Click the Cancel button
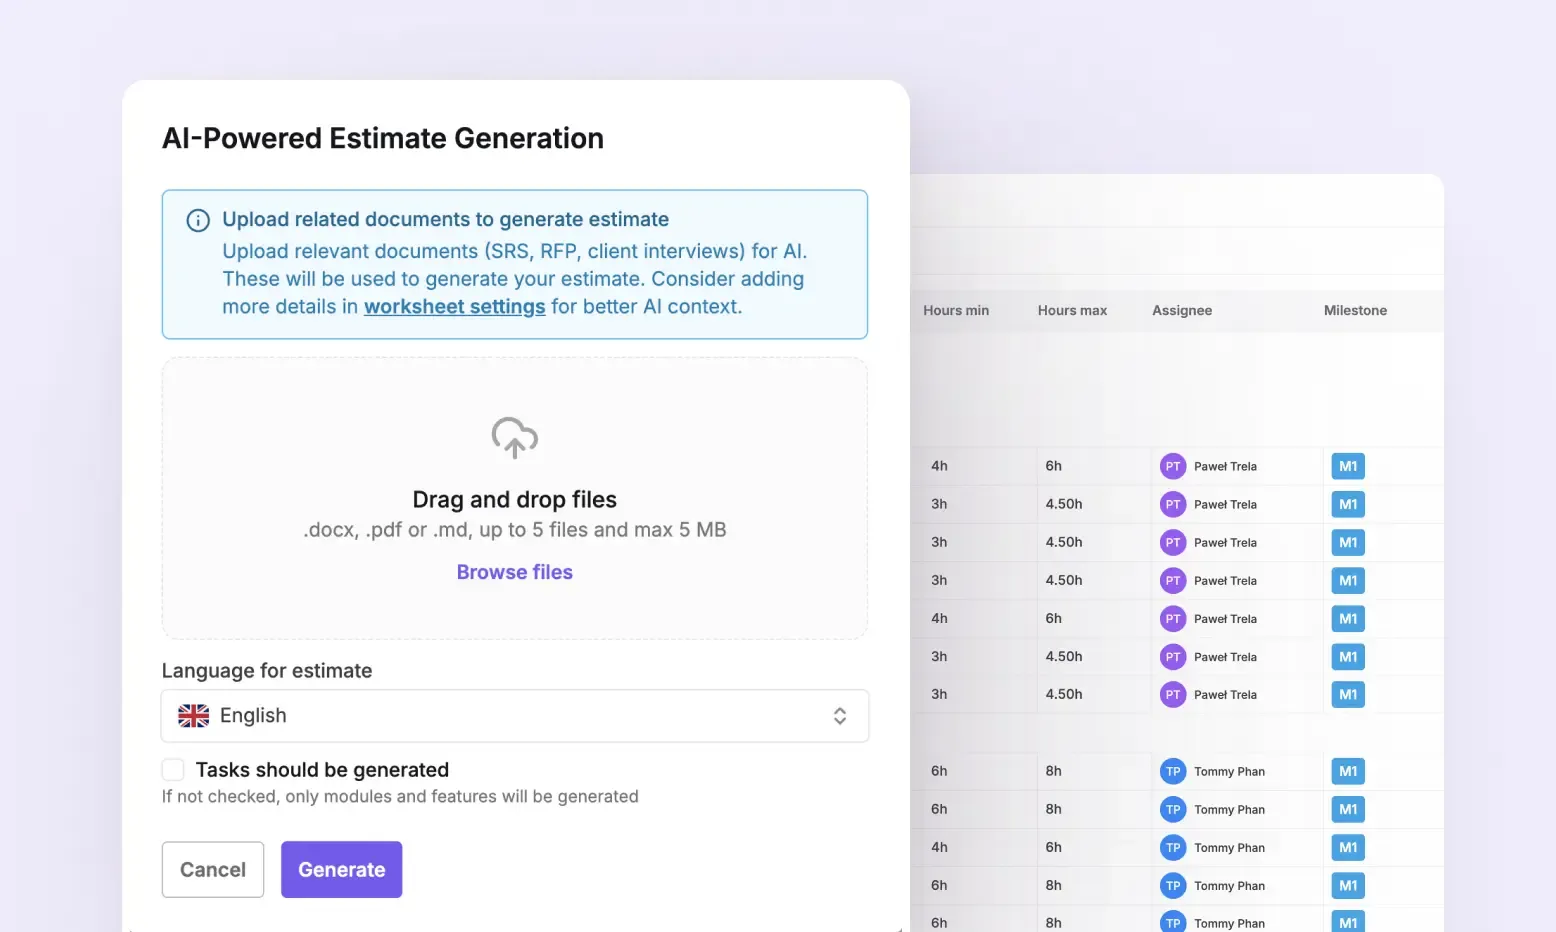Image resolution: width=1556 pixels, height=932 pixels. pyautogui.click(x=213, y=869)
